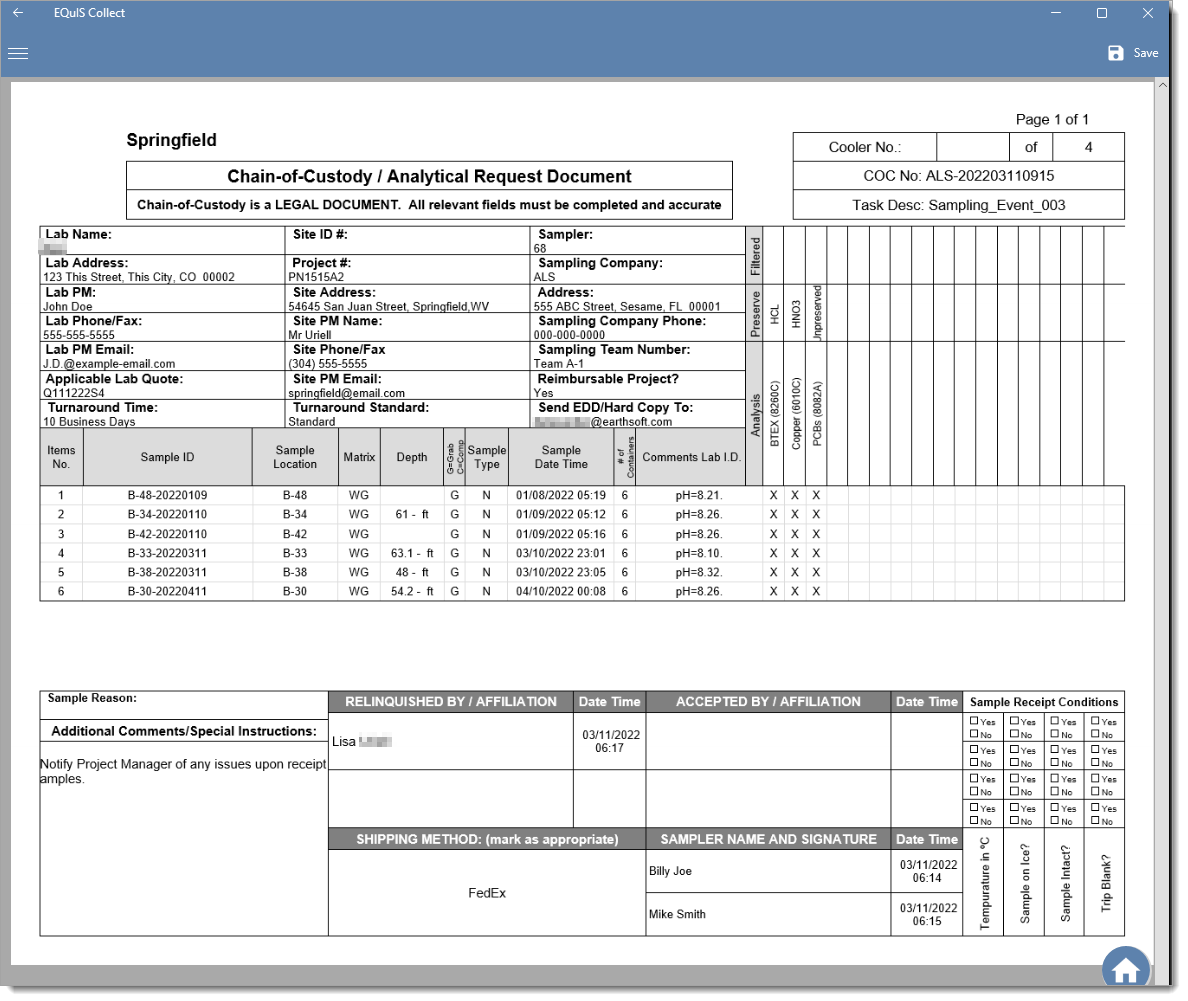
Task: Click sample ID 'B-30-20220411'
Action: tap(167, 592)
